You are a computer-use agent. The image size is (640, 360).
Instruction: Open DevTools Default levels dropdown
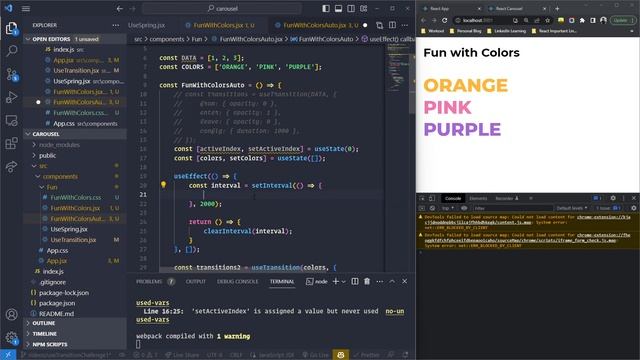[572, 208]
